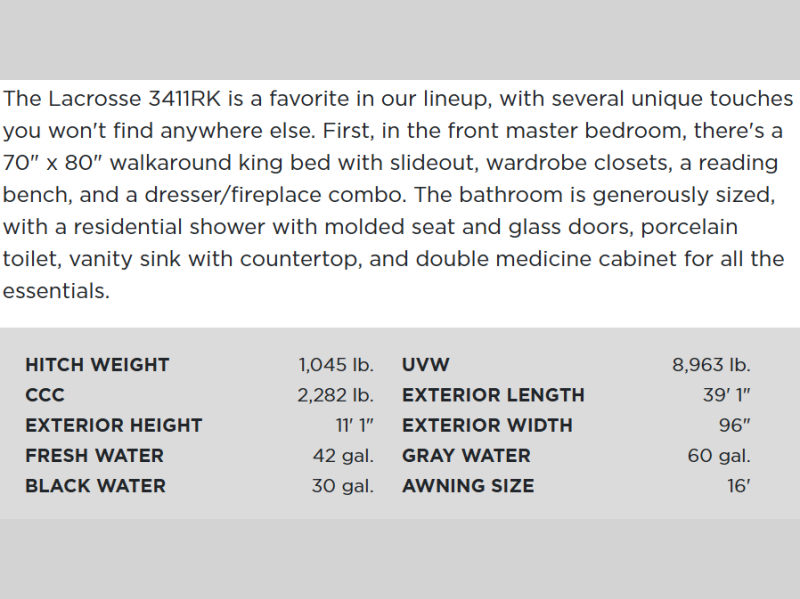Image resolution: width=800 pixels, height=599 pixels.
Task: Click the AWNING SIZE label
Action: tap(468, 486)
